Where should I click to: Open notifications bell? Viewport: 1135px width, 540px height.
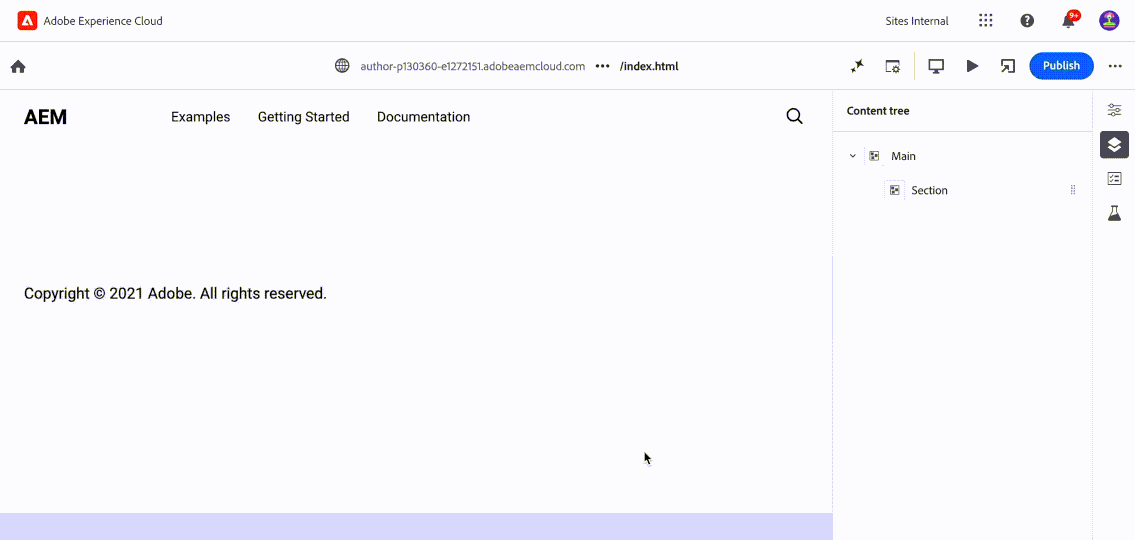click(1068, 21)
